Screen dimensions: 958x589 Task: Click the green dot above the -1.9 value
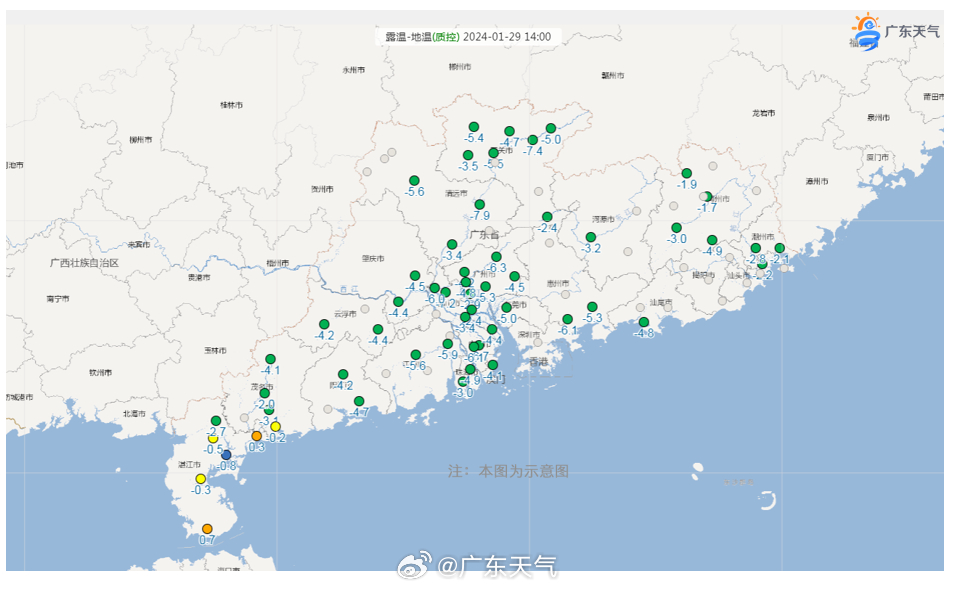[x=687, y=174]
